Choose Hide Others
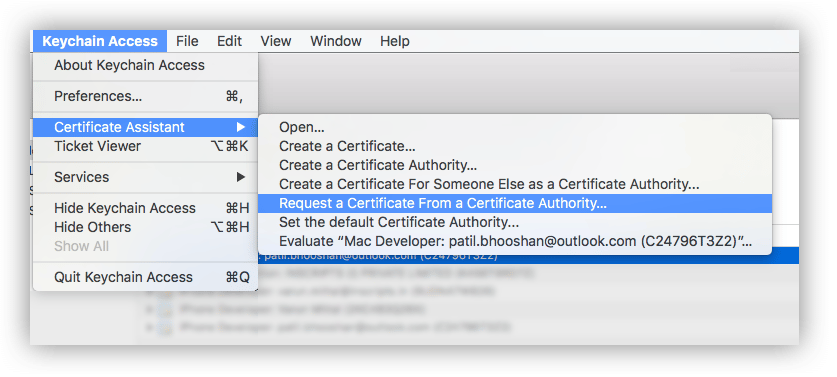 (x=146, y=227)
